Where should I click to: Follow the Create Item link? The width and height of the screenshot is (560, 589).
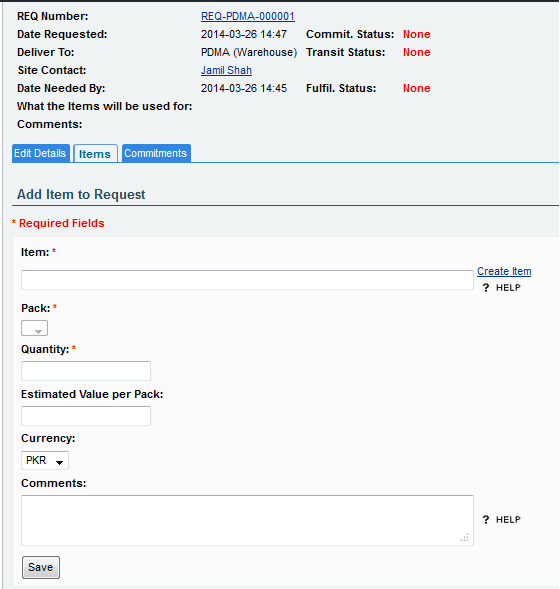(x=504, y=271)
